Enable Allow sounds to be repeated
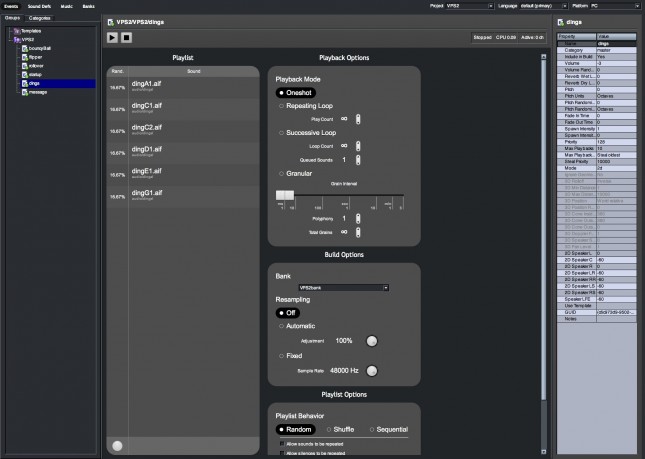Viewport: 645px width, 459px height. [281, 442]
